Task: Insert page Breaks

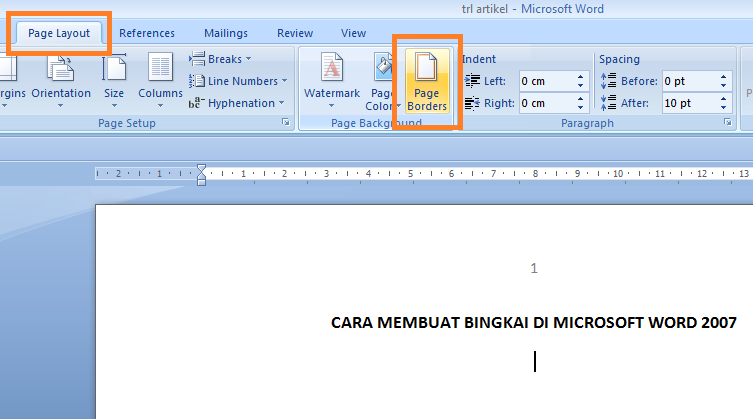Action: coord(220,59)
